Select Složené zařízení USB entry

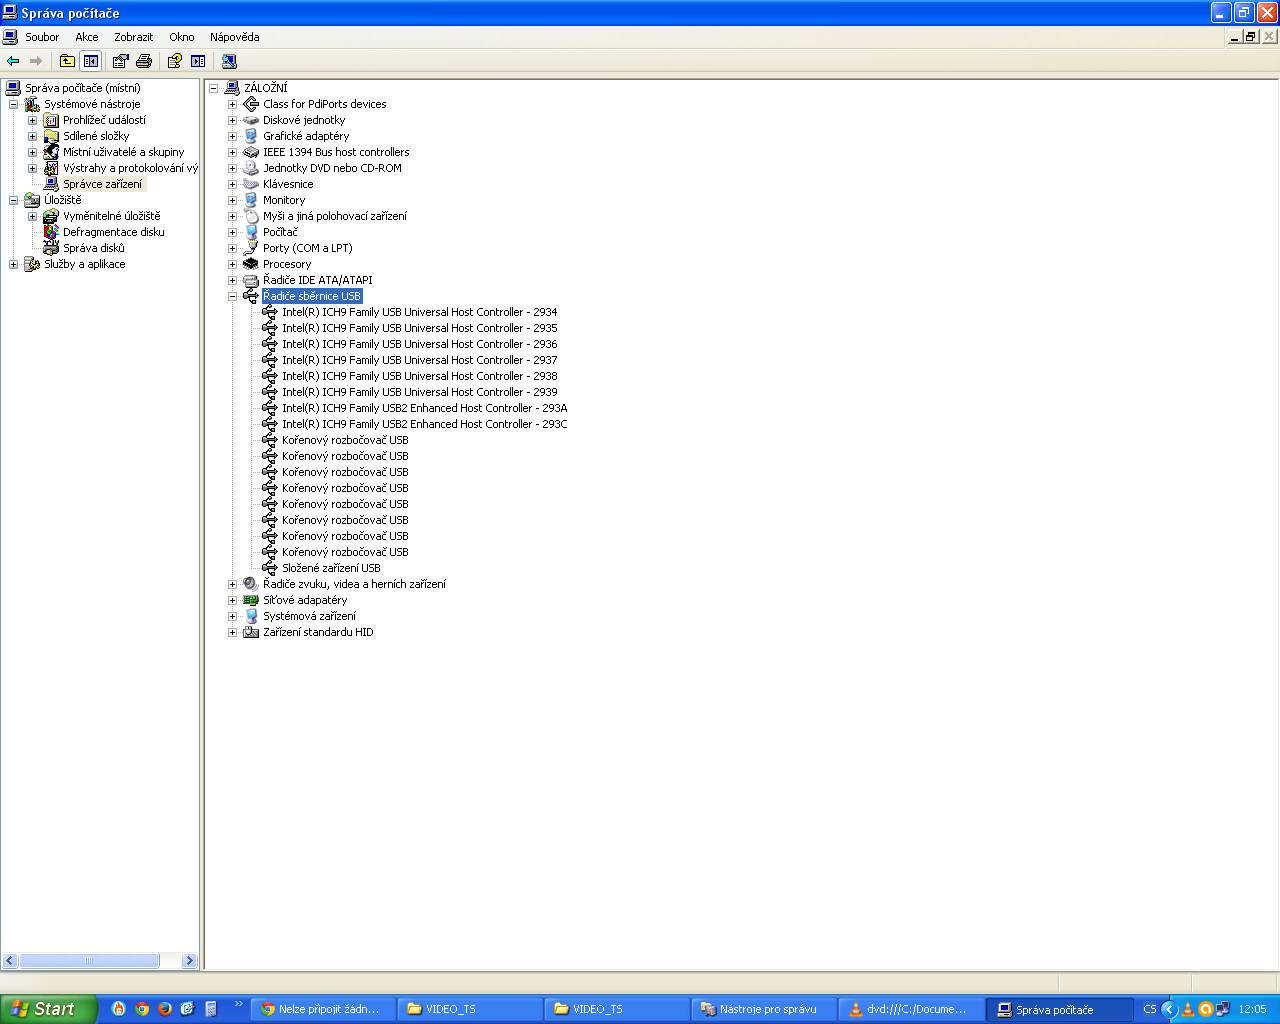click(x=331, y=568)
